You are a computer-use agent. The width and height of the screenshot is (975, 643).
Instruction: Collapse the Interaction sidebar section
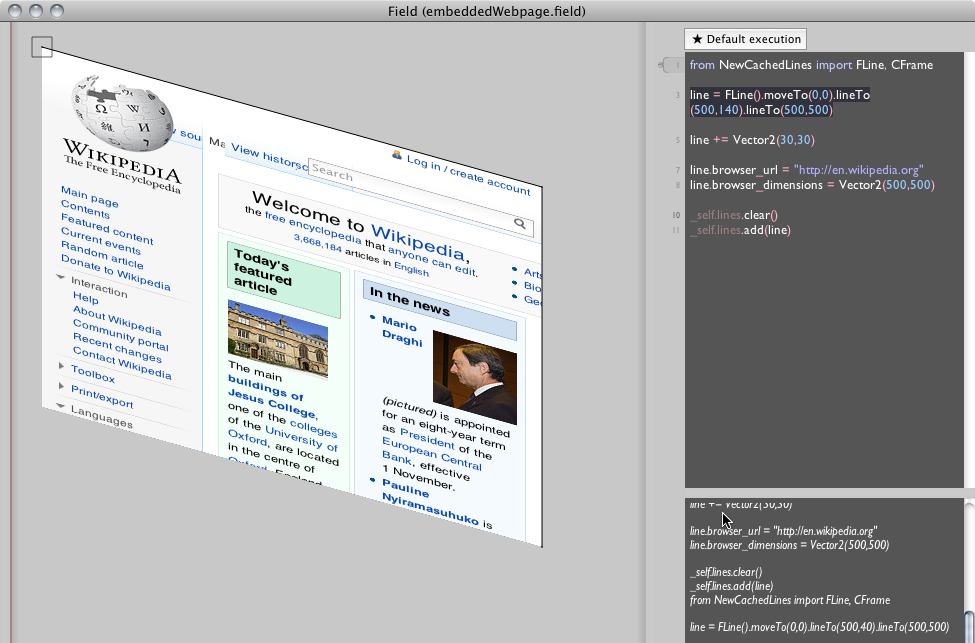61,277
